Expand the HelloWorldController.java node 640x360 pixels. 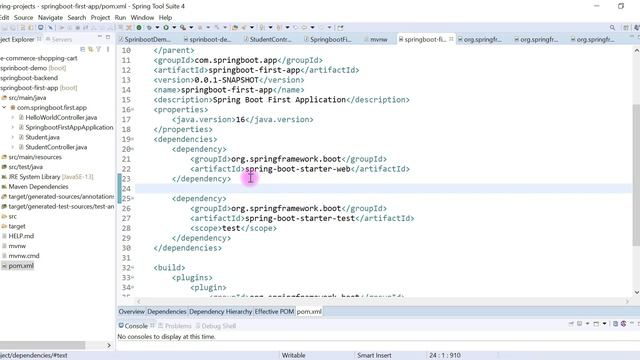coord(13,117)
